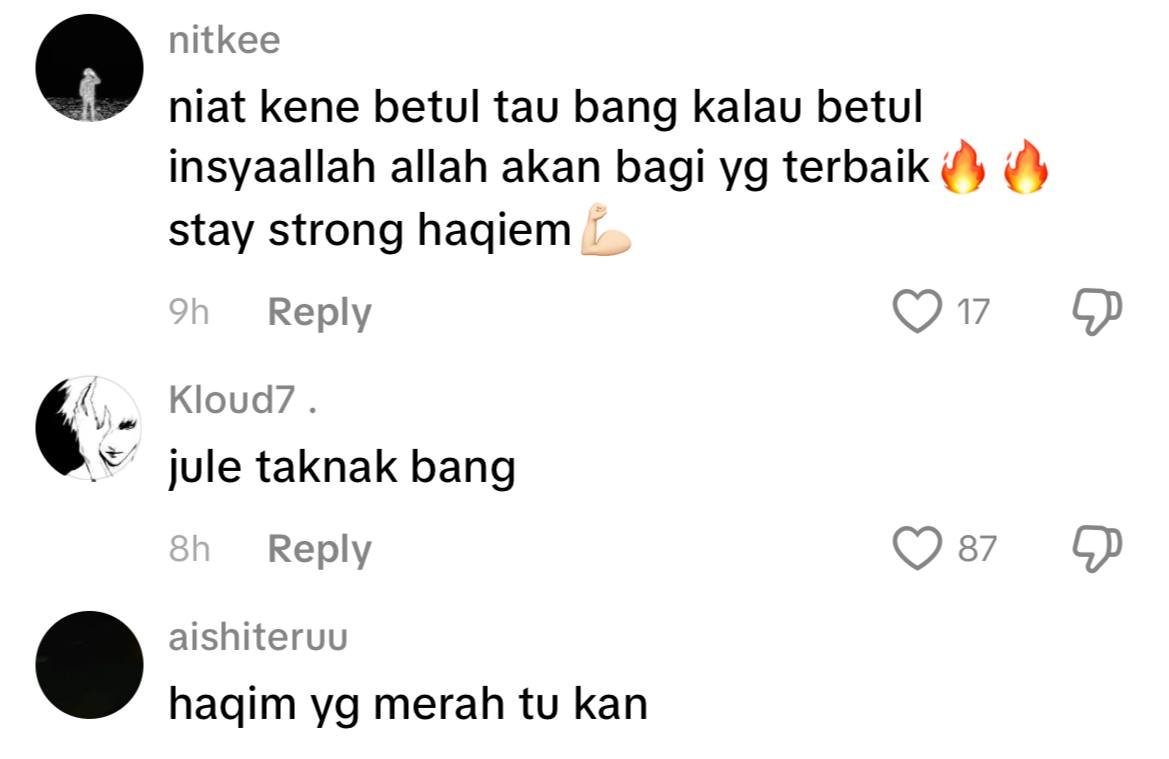Click the first fire emoji
This screenshot has height=759, width=1169.
pyautogui.click(x=962, y=167)
